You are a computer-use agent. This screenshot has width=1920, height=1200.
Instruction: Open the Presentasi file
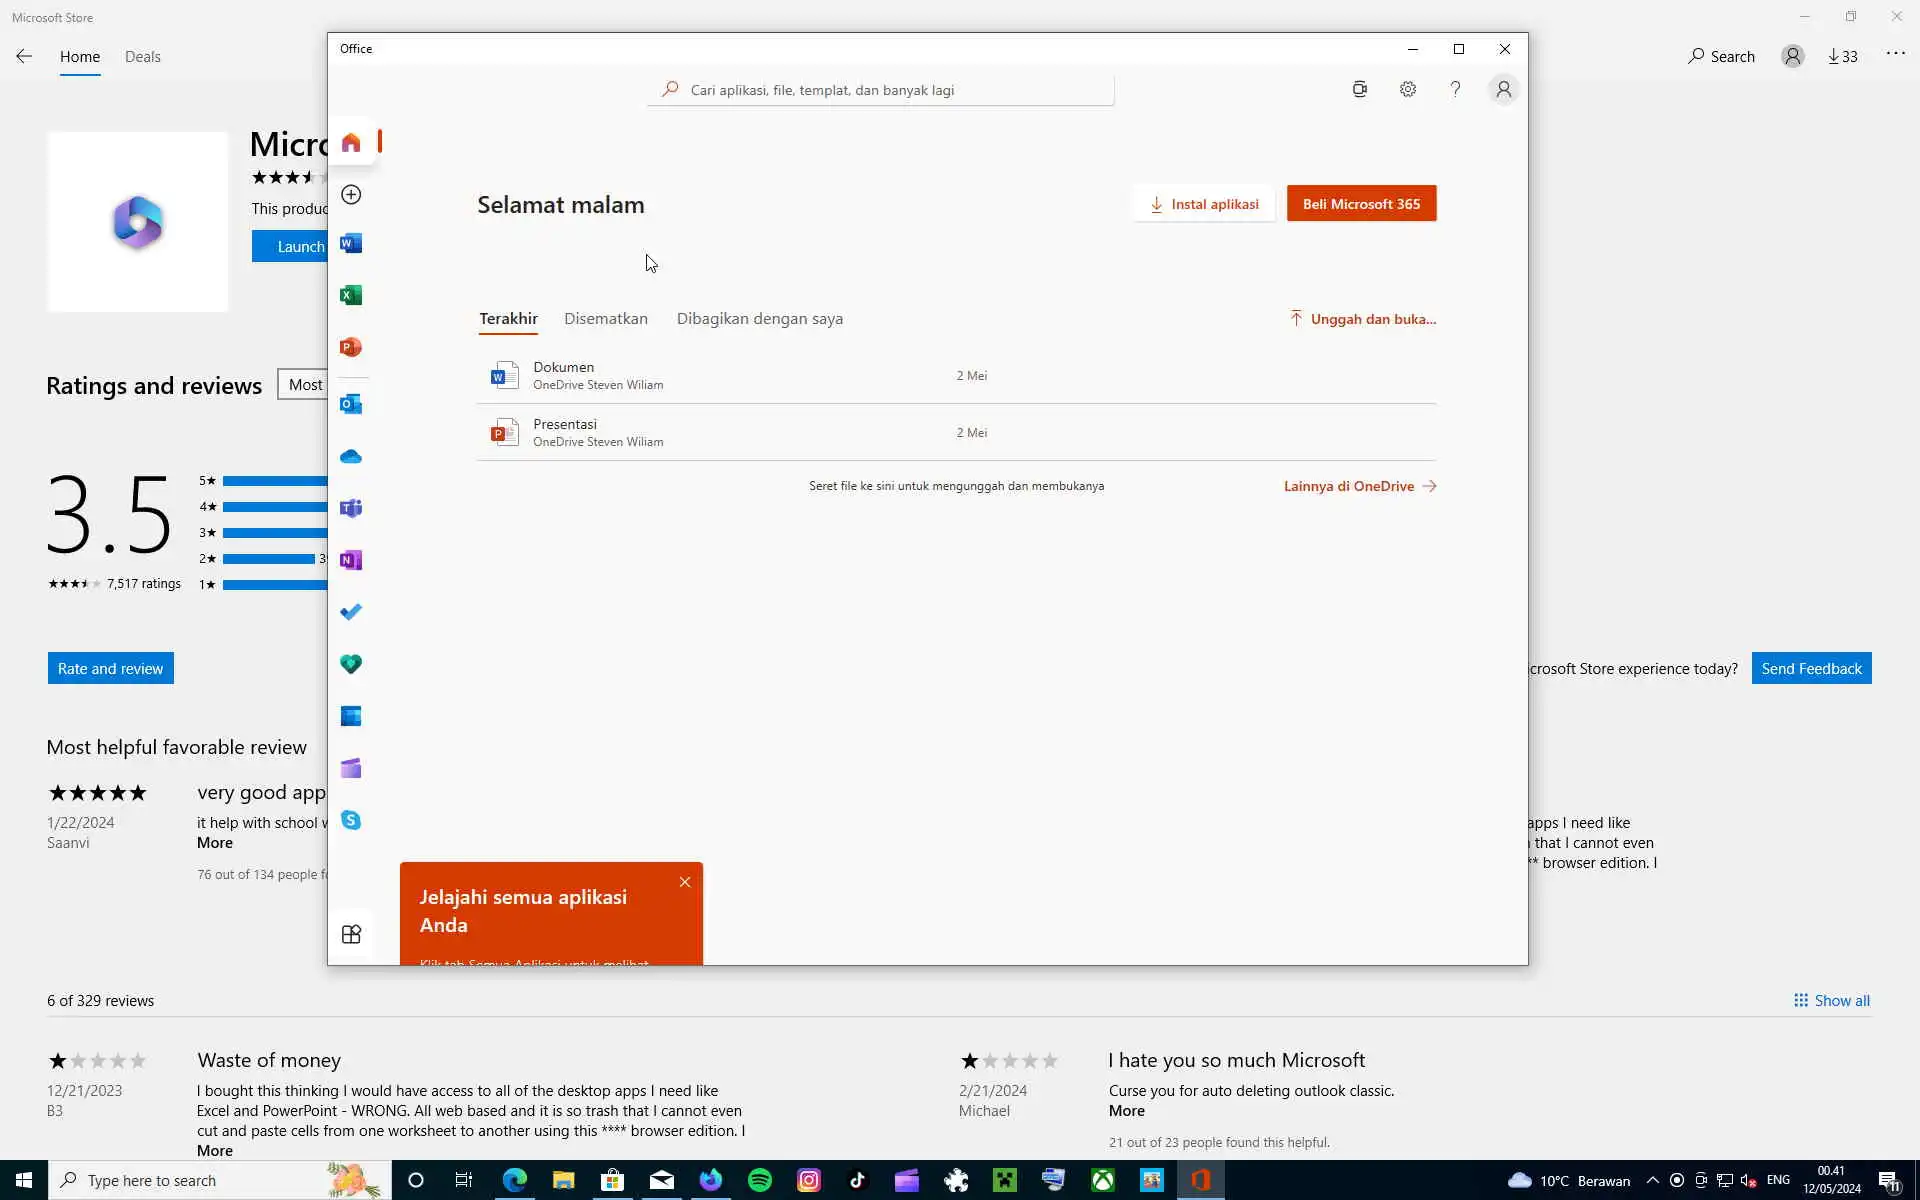click(x=565, y=432)
